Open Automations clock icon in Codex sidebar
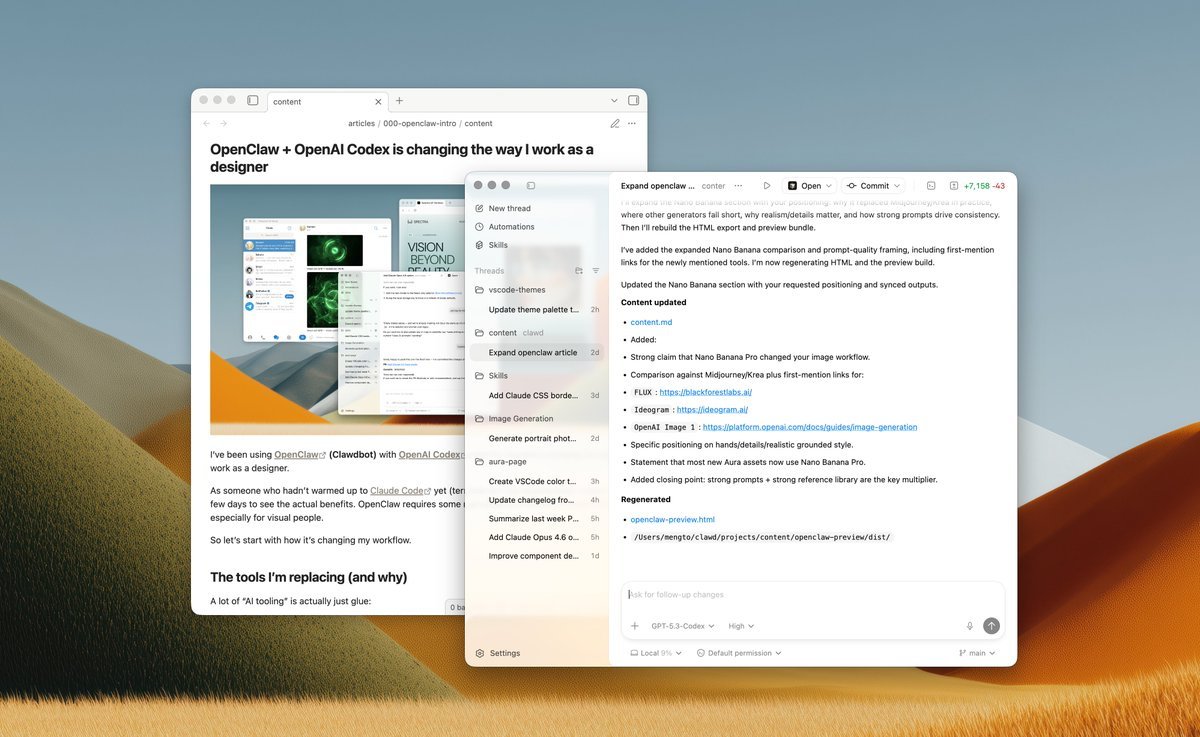The height and width of the screenshot is (737, 1200). pyautogui.click(x=480, y=227)
